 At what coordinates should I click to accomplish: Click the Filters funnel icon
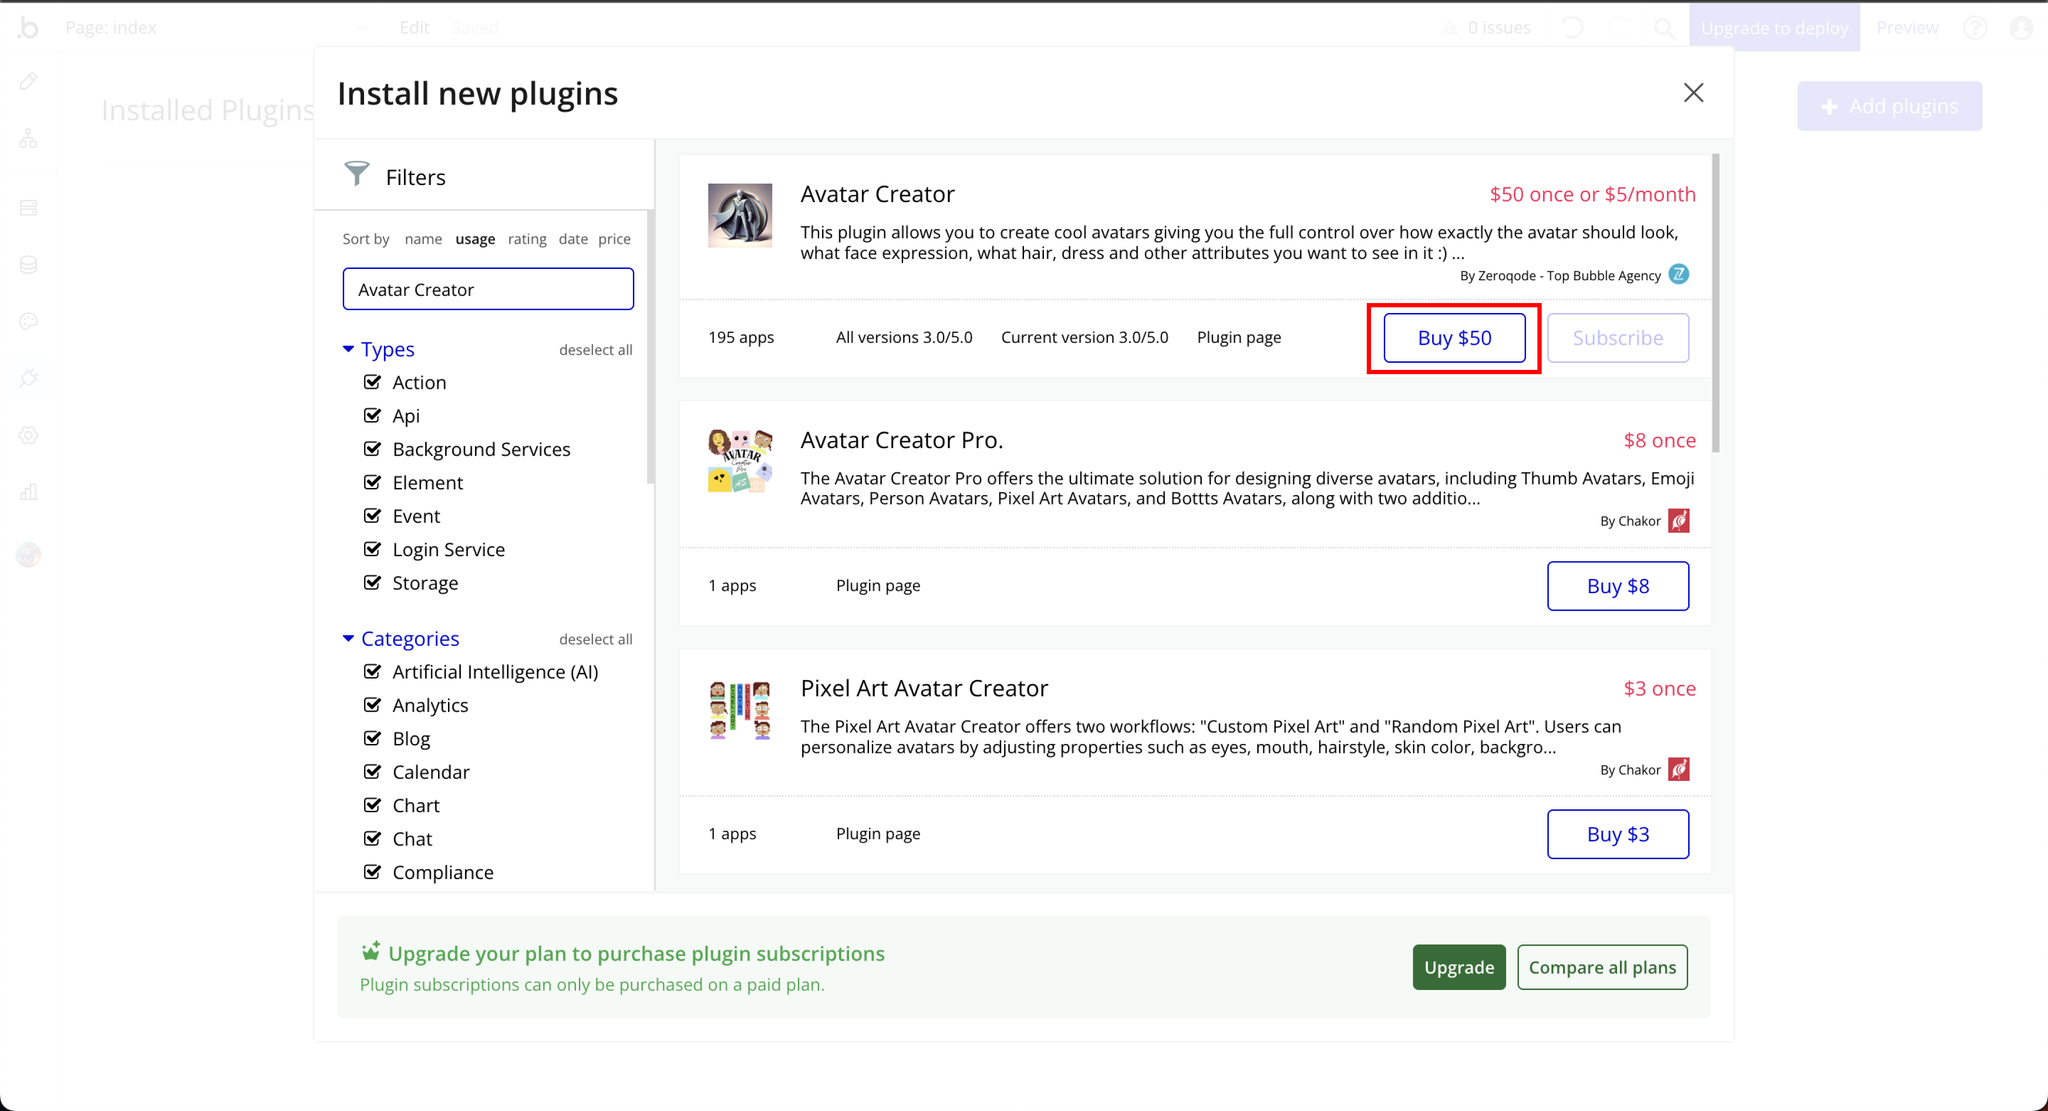coord(356,174)
